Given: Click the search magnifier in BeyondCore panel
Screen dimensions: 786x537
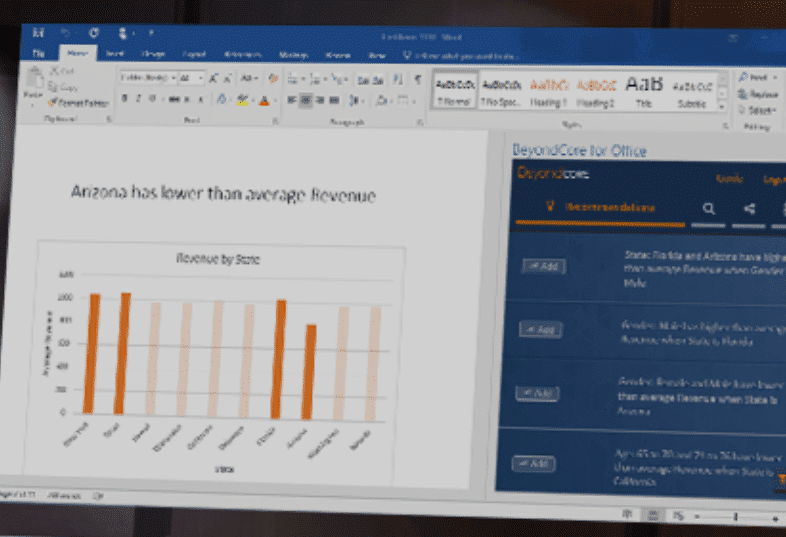Looking at the screenshot, I should pyautogui.click(x=708, y=208).
